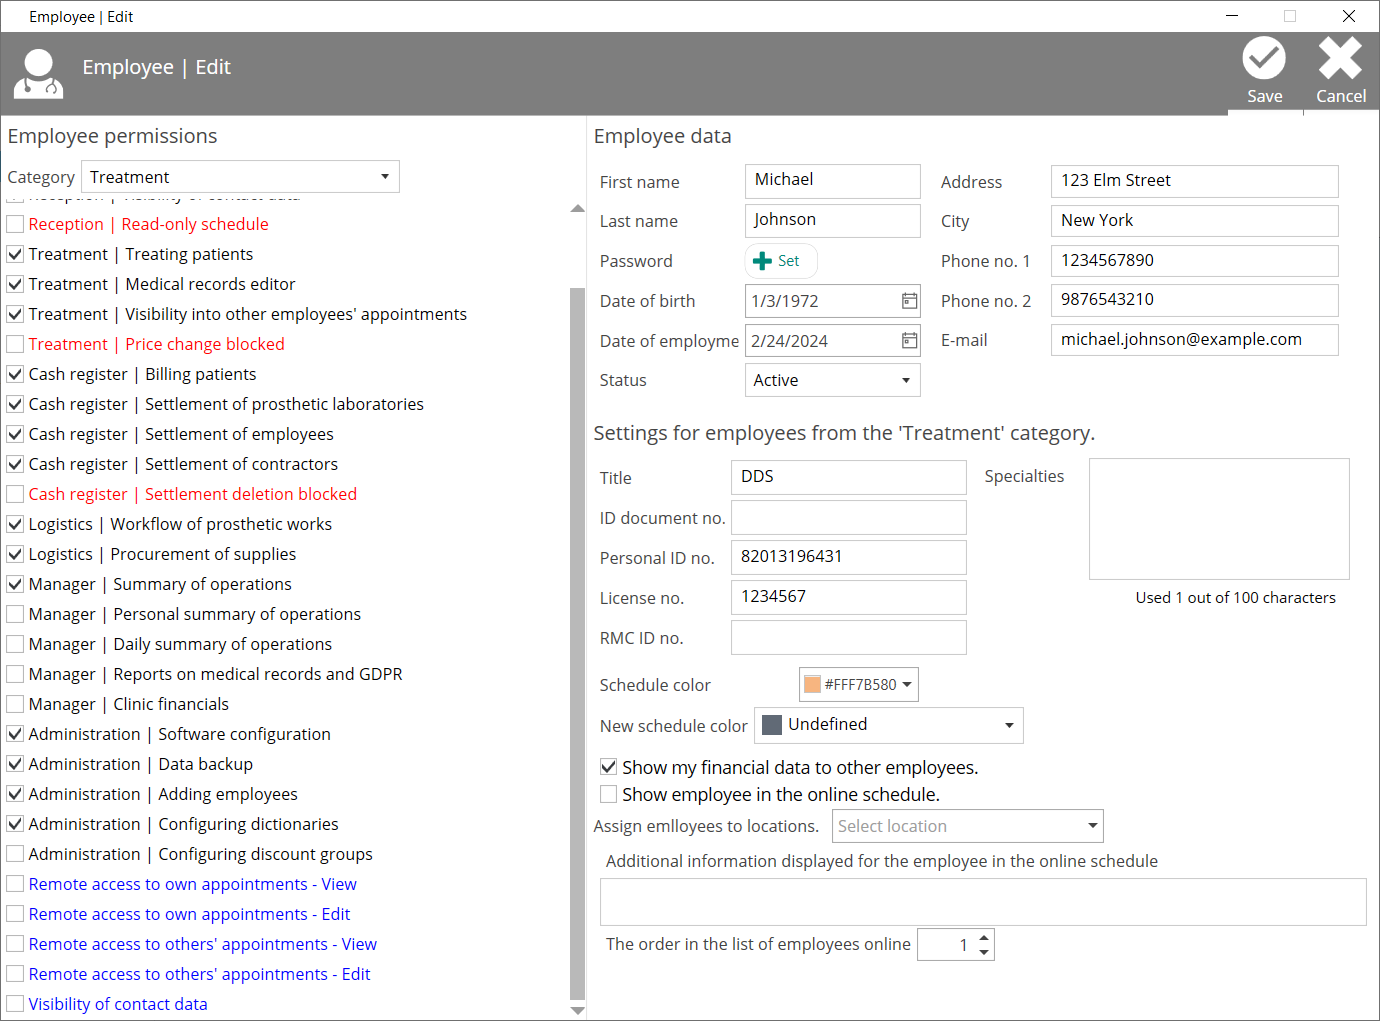Uncheck 'Administration | Software configuration' permission
1380x1021 pixels.
pos(15,734)
